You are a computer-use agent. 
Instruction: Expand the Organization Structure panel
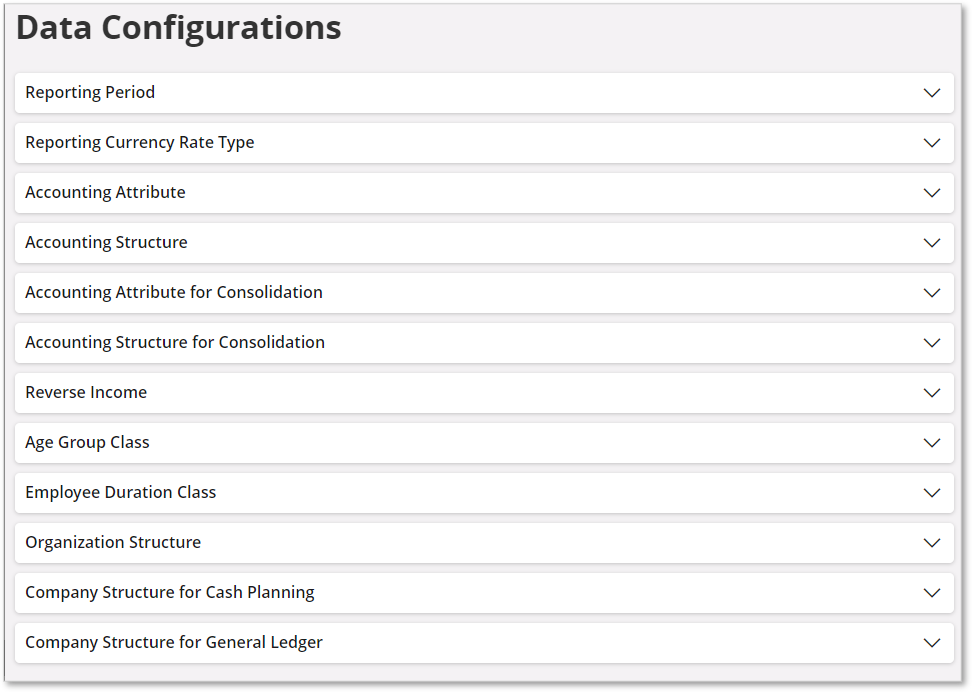(x=483, y=542)
